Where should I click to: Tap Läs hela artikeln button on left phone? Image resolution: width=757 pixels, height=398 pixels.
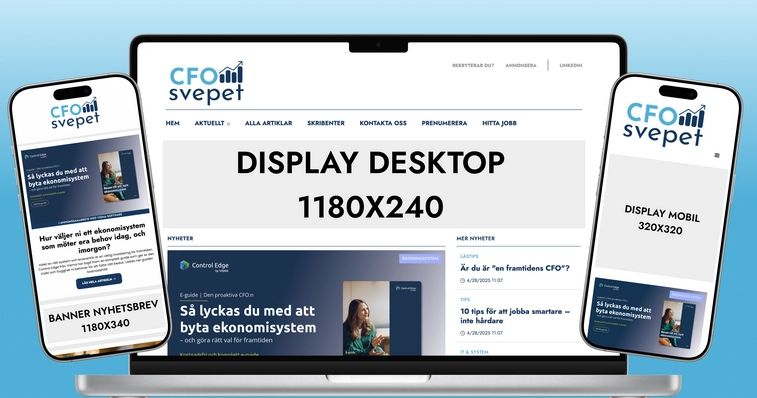(99, 280)
